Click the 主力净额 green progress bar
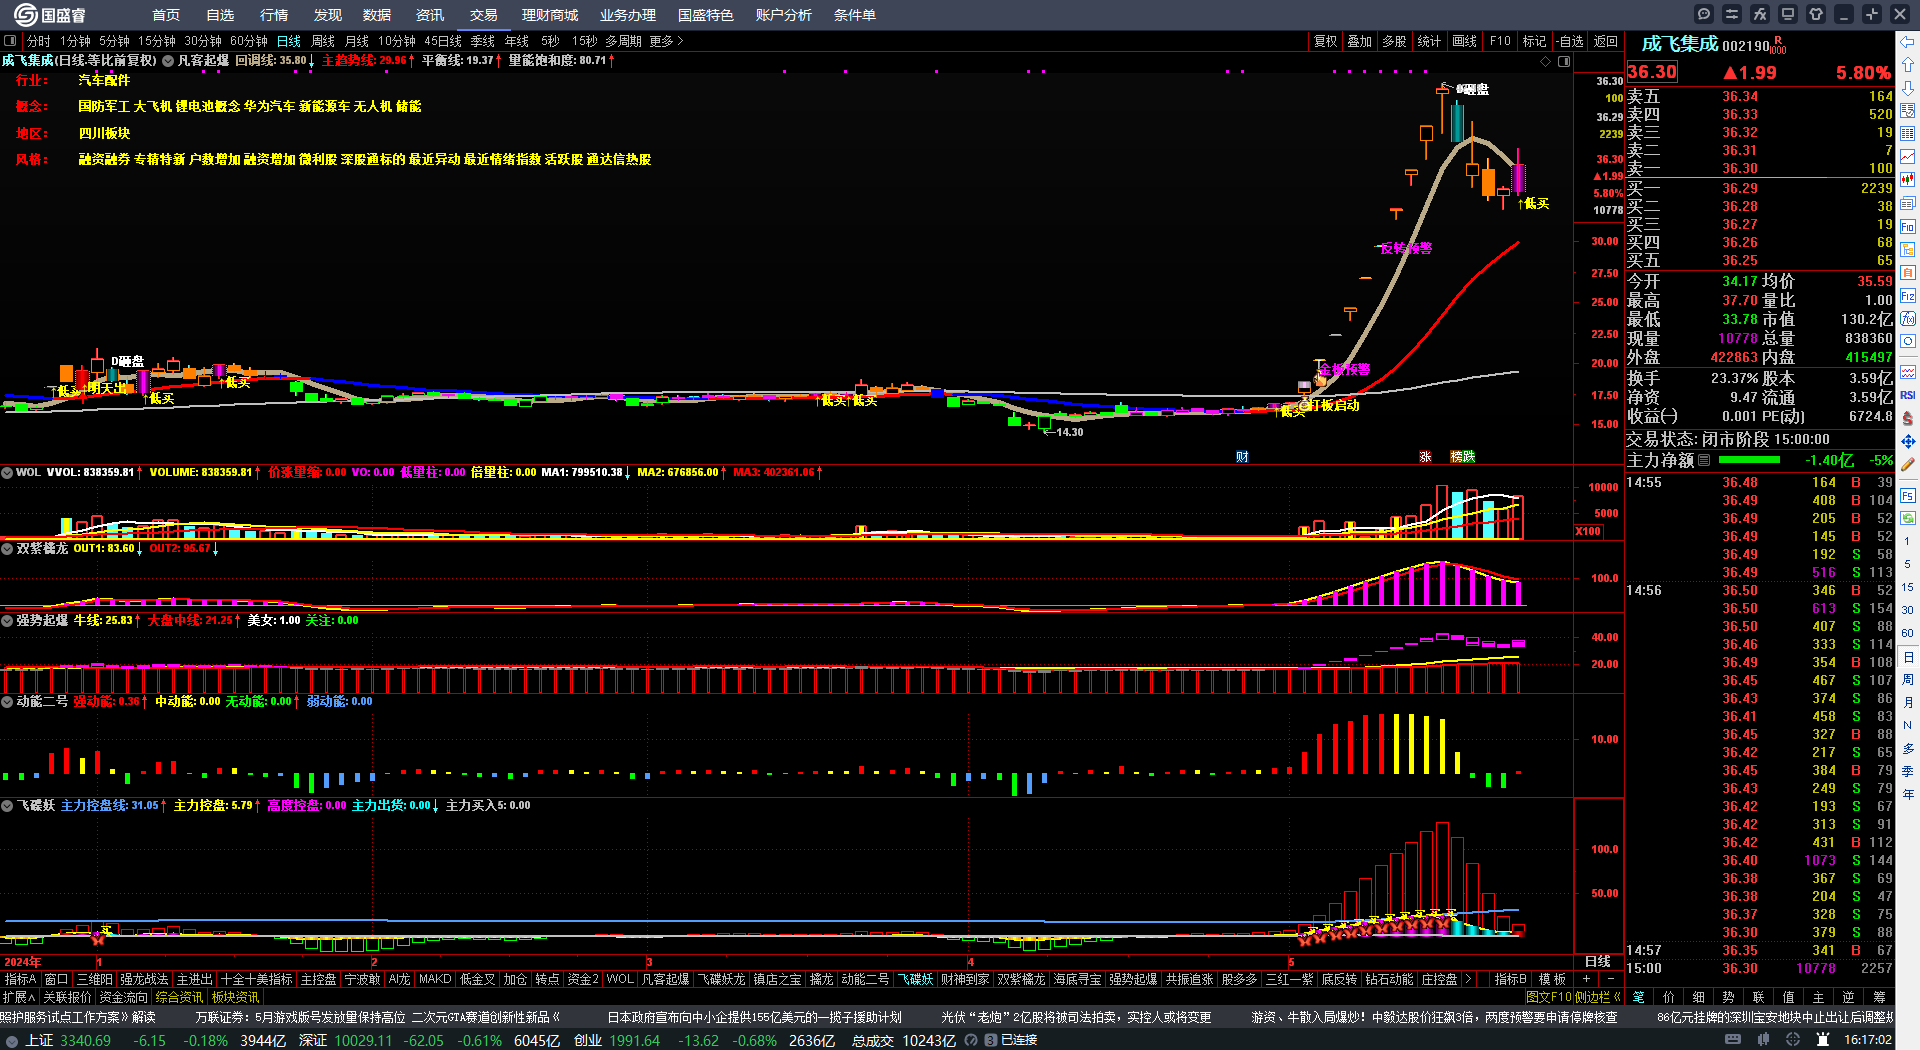Image resolution: width=1920 pixels, height=1050 pixels. pos(1749,460)
